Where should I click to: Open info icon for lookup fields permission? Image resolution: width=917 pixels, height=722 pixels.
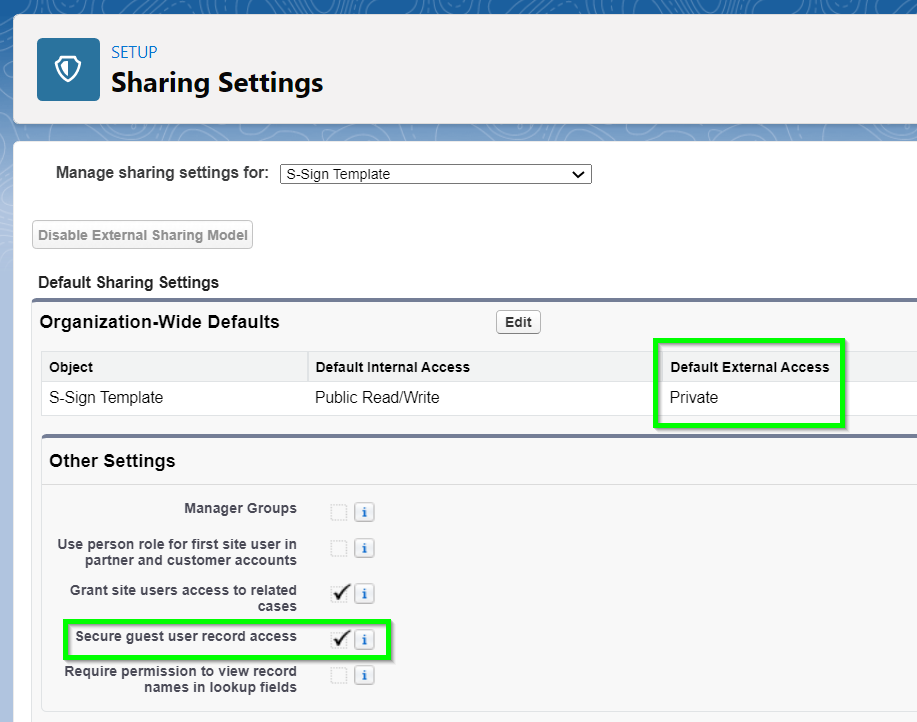click(364, 676)
